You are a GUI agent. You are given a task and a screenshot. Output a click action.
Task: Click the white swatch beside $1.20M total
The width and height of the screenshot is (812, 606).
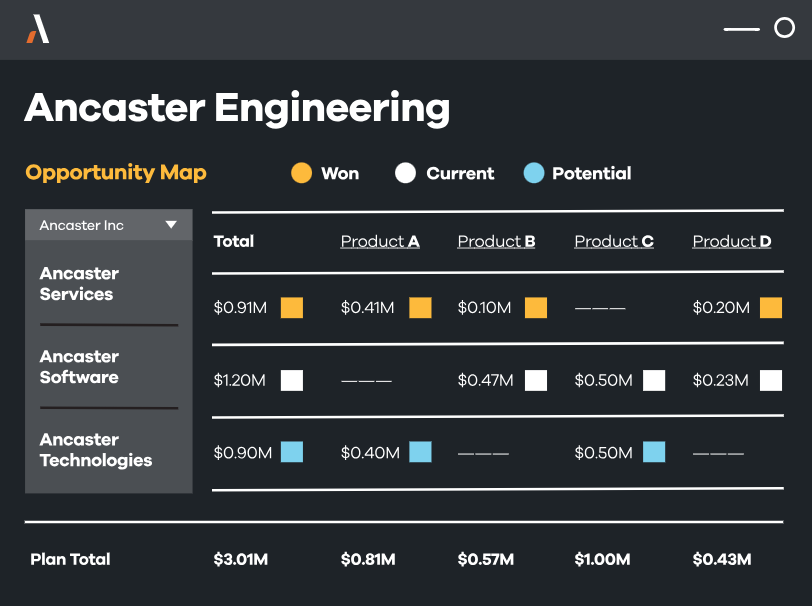(x=292, y=380)
